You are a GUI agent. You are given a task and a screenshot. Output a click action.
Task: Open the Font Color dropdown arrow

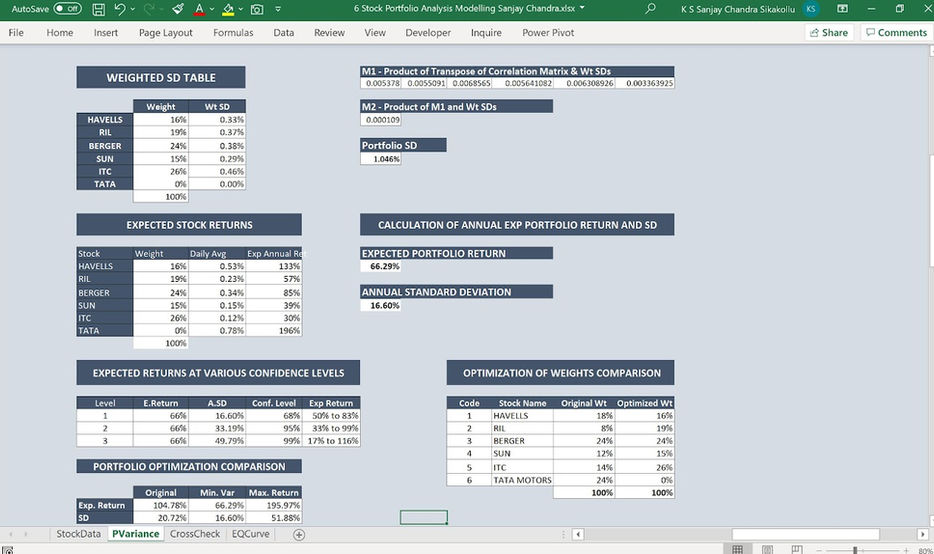211,9
